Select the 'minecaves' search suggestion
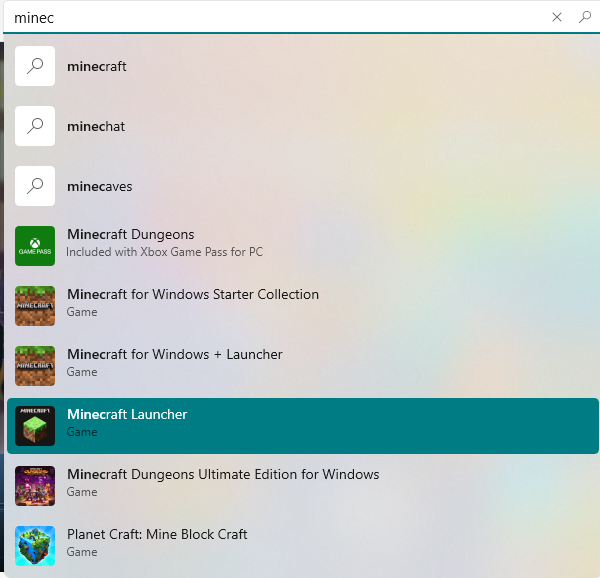 [303, 186]
